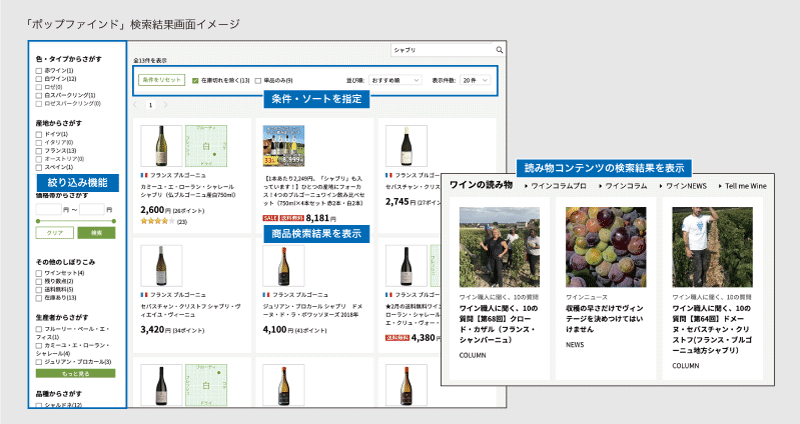800x424 pixels.
Task: Open the 2,745円 wine bottle image
Action: [x=406, y=146]
